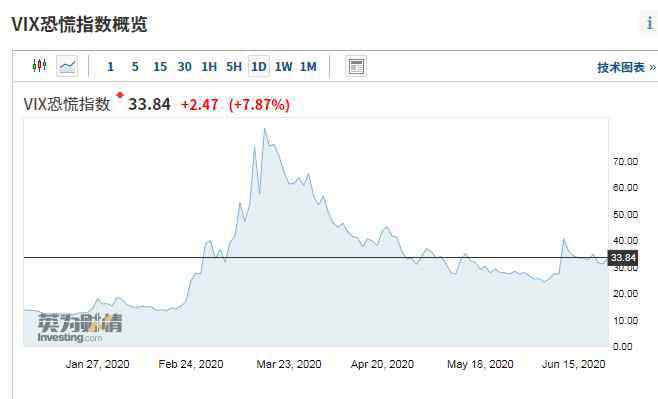
Task: Select the 1M interval
Action: [x=308, y=67]
